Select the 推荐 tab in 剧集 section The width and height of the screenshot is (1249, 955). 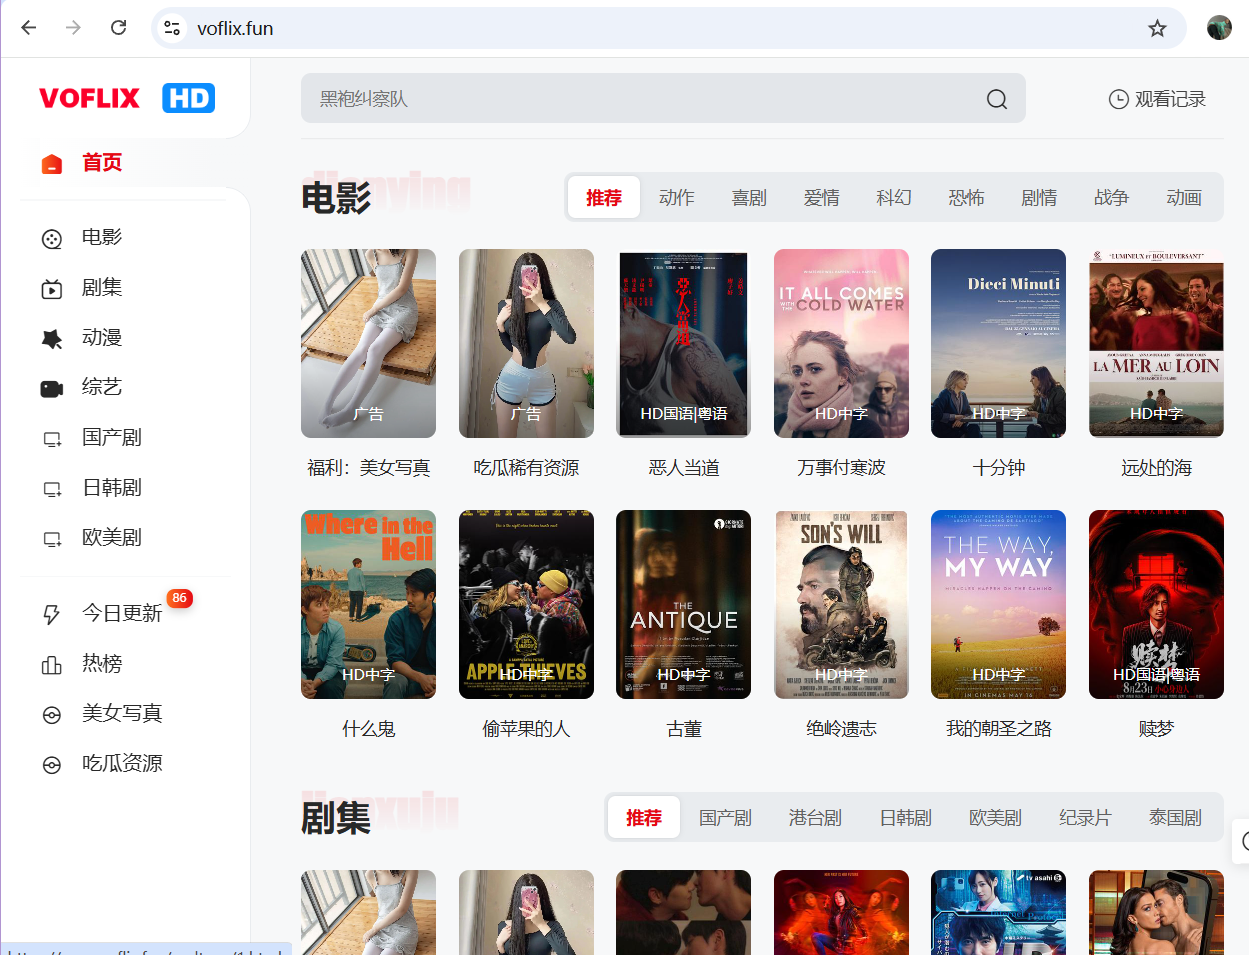[644, 818]
